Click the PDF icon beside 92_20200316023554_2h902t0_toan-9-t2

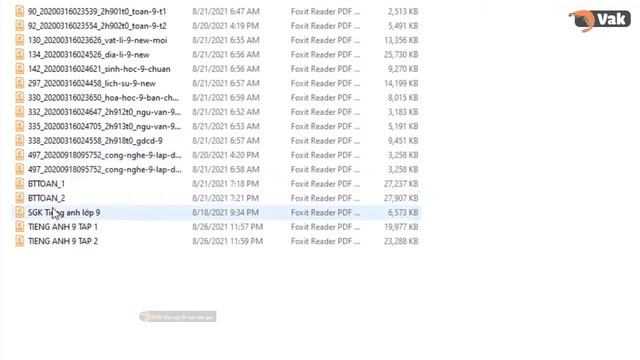click(20, 26)
